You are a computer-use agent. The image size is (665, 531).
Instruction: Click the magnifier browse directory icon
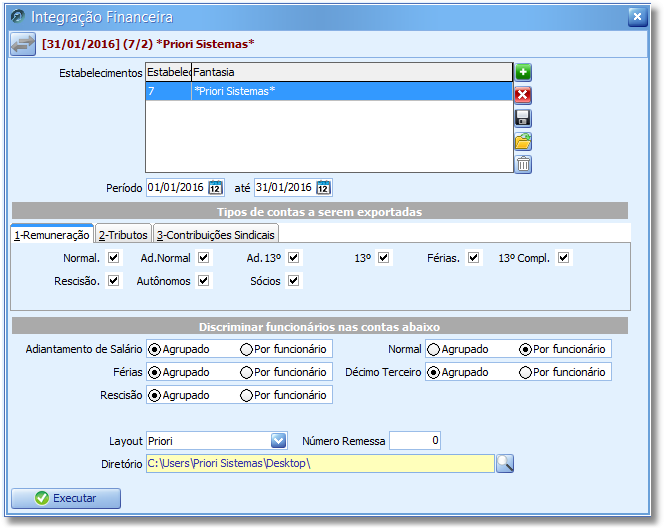[505, 464]
